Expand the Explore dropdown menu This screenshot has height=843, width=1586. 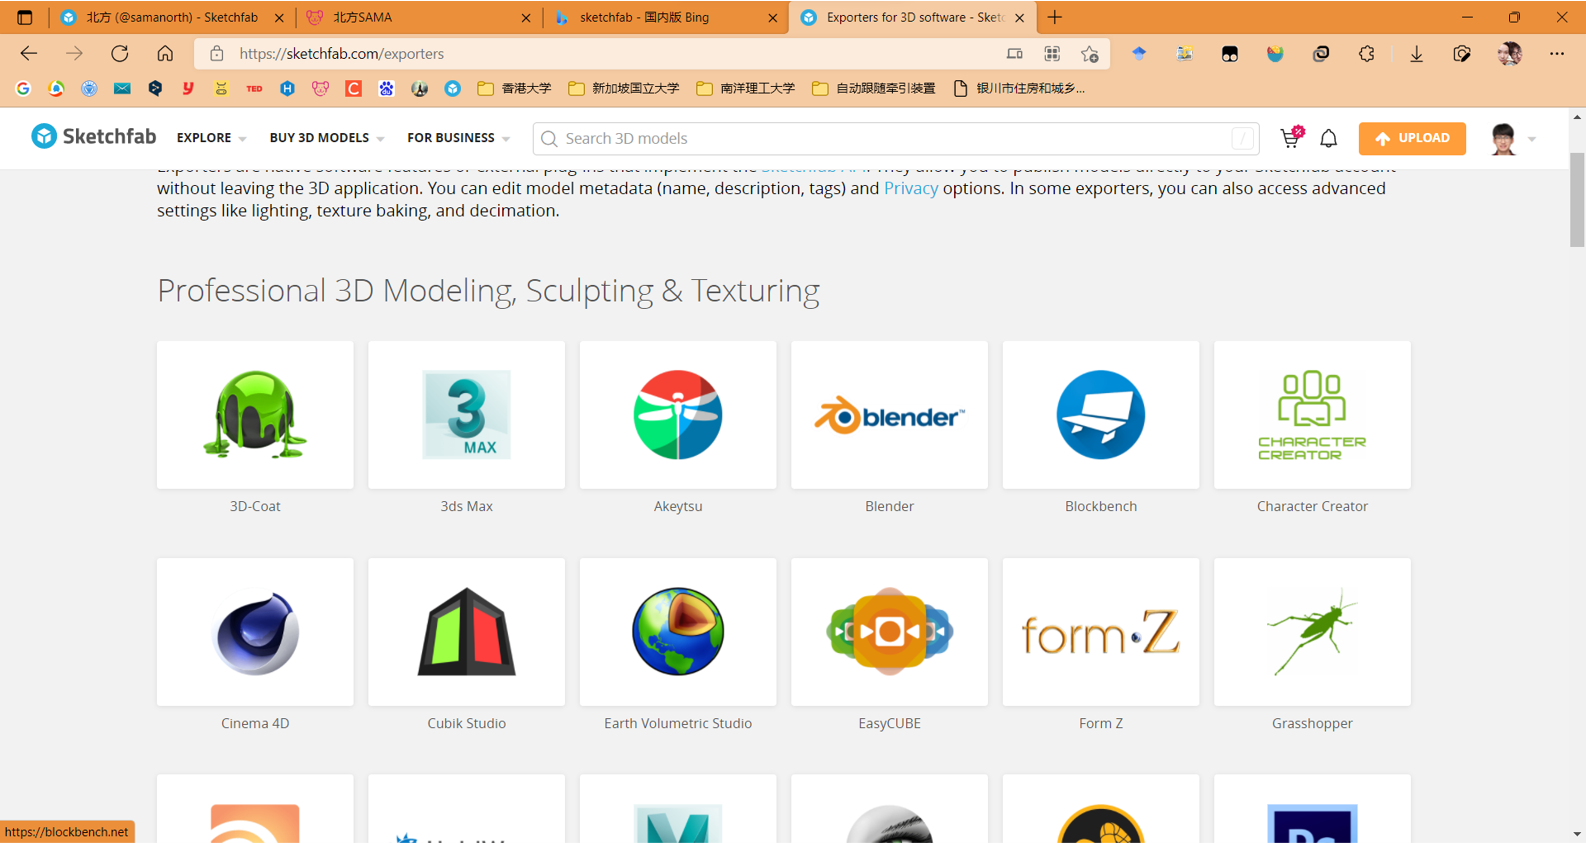pos(211,138)
